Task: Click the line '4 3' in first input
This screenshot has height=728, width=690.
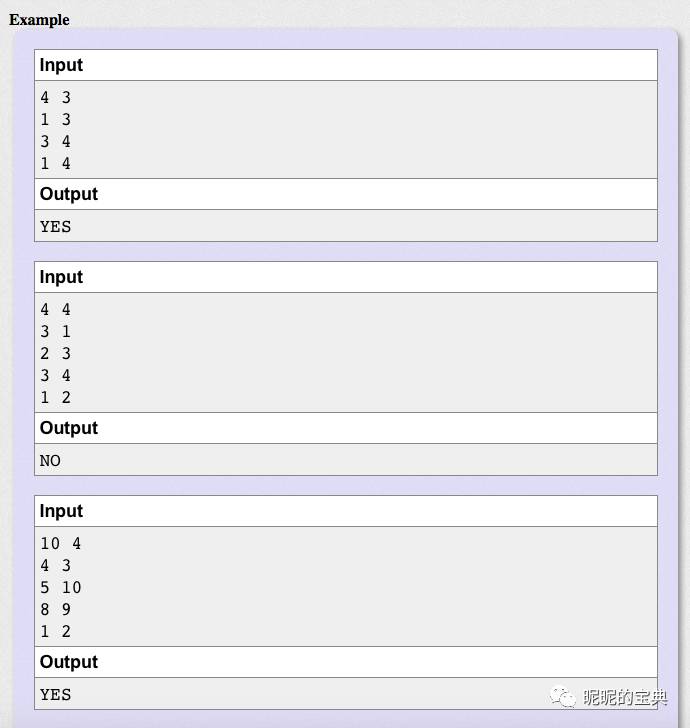Action: [55, 98]
